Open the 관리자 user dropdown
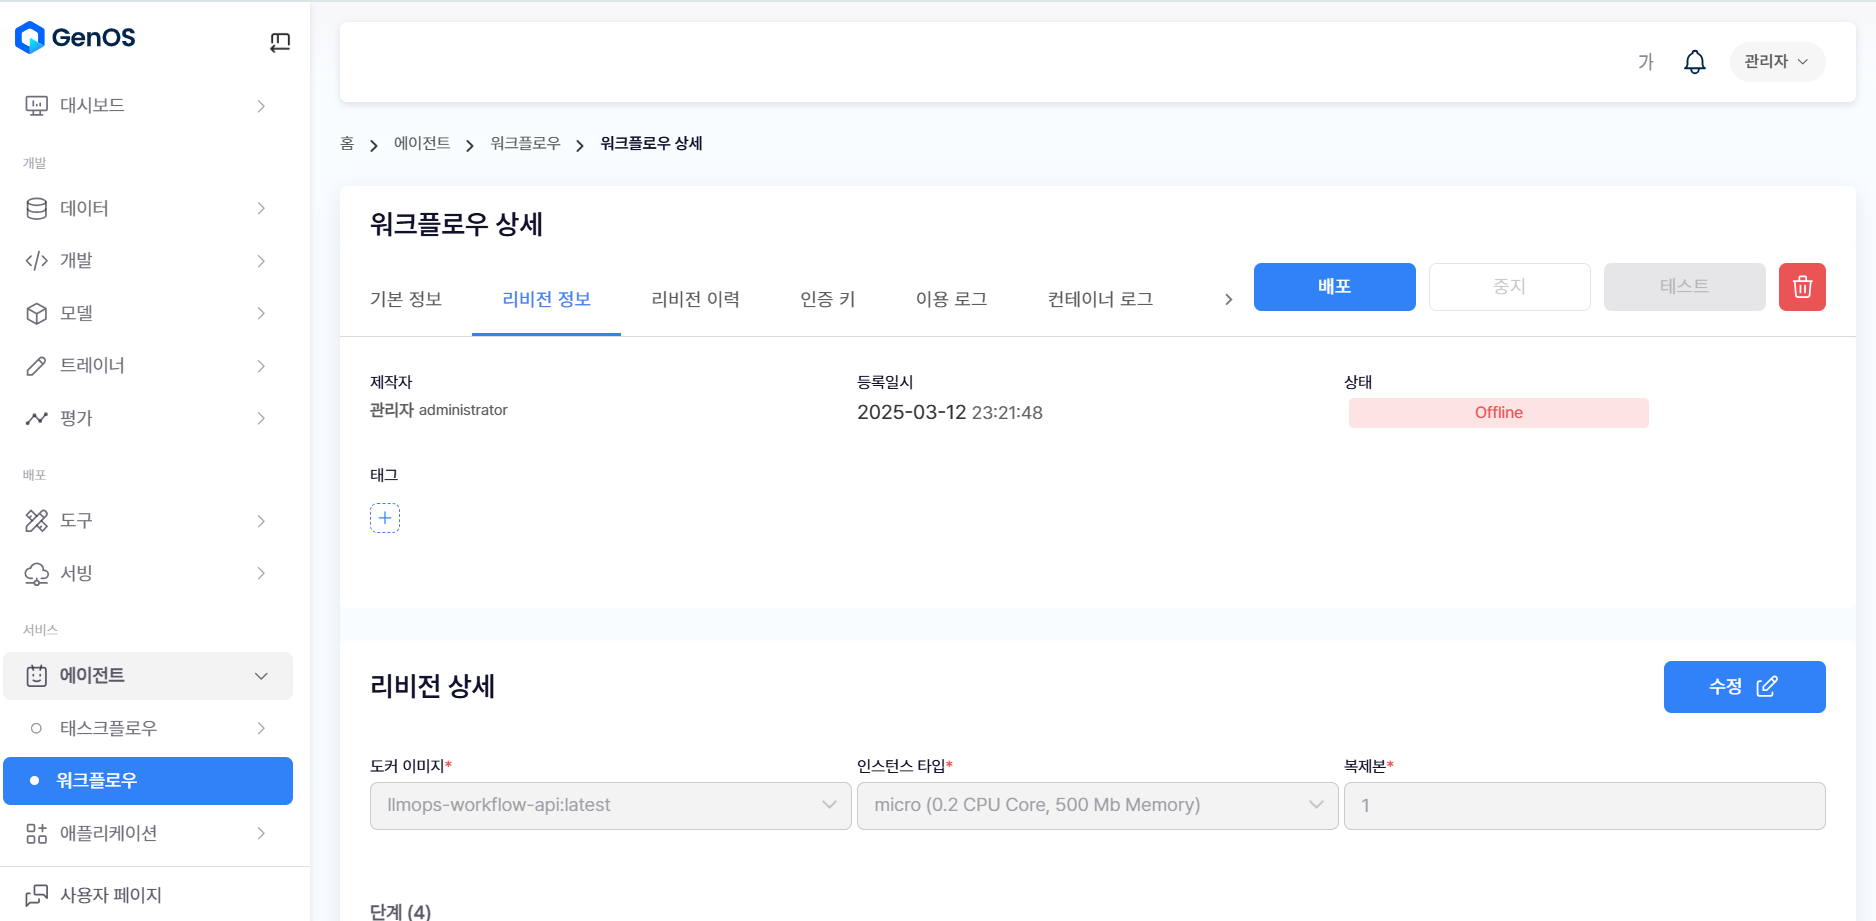This screenshot has width=1876, height=921. [x=1776, y=62]
